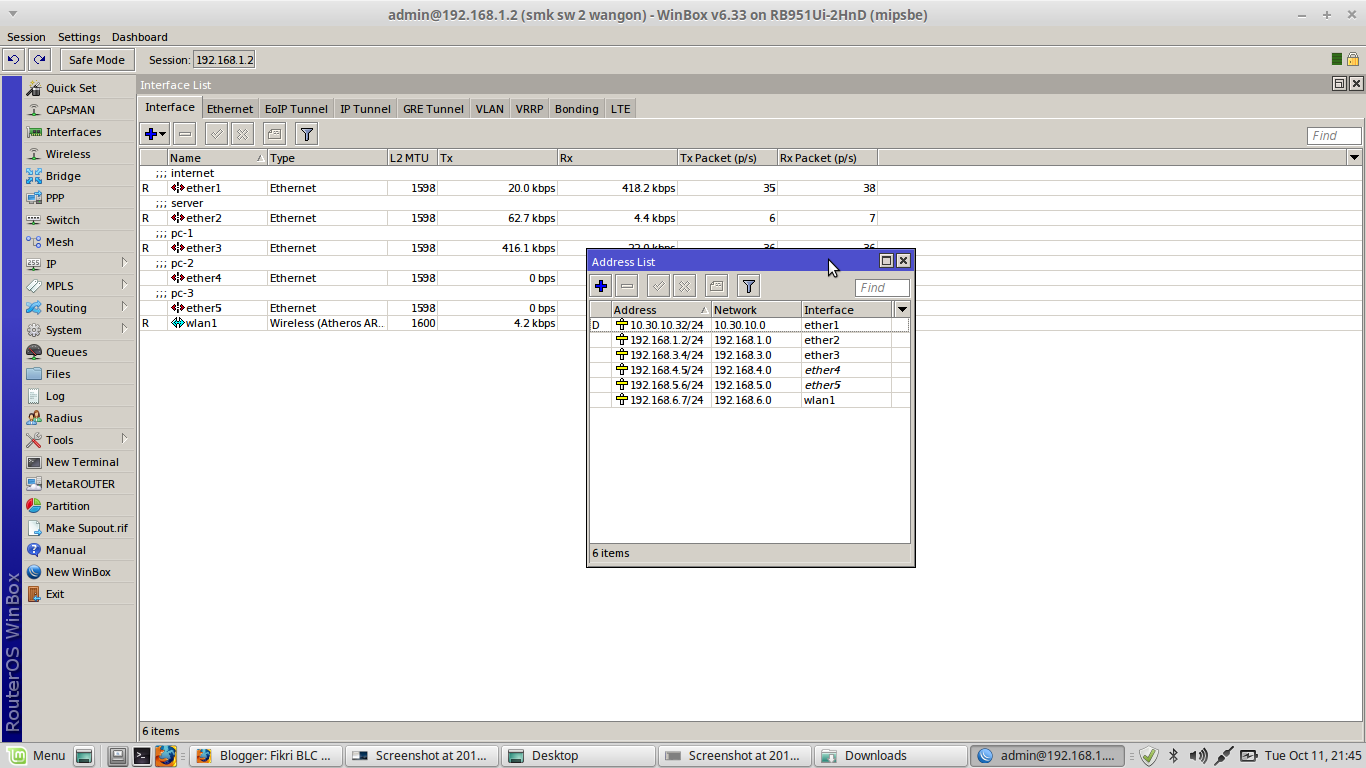This screenshot has height=768, width=1366.
Task: Open MetaROUTER in sidebar
Action: pos(79,484)
